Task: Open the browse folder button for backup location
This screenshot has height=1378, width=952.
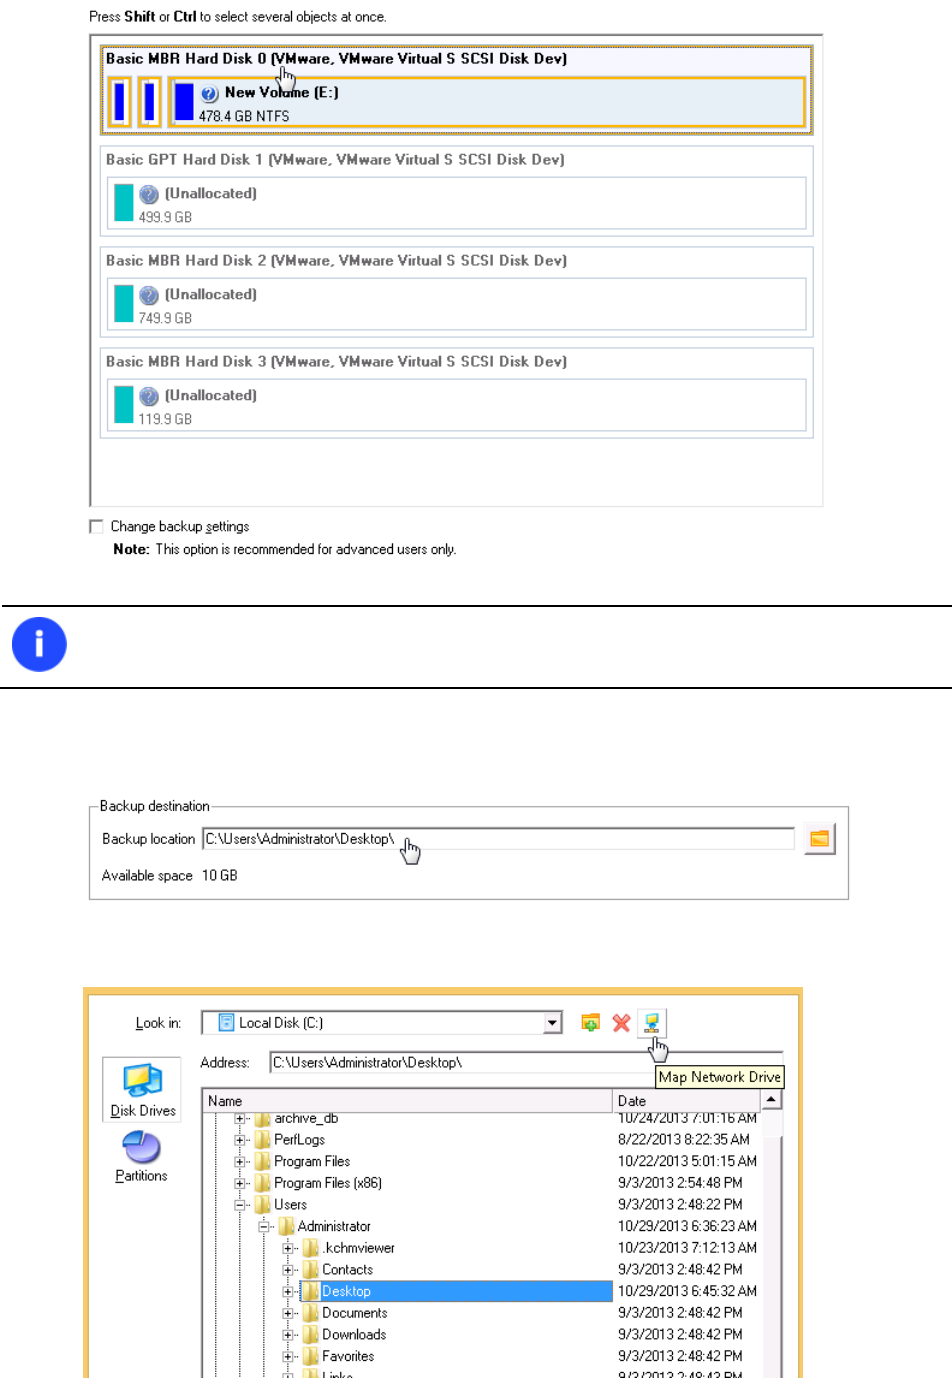Action: (819, 840)
